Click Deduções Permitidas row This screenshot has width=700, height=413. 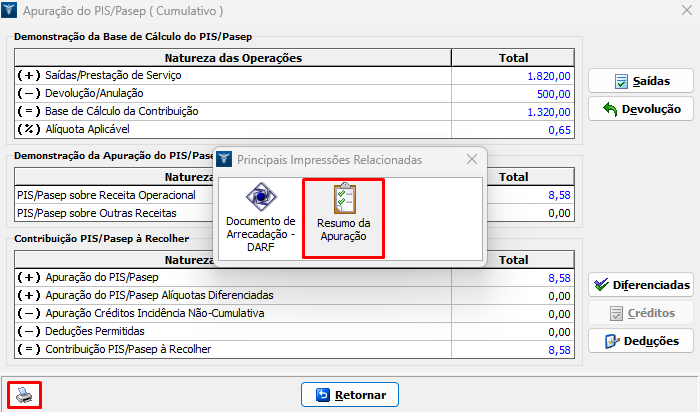click(x=232, y=331)
